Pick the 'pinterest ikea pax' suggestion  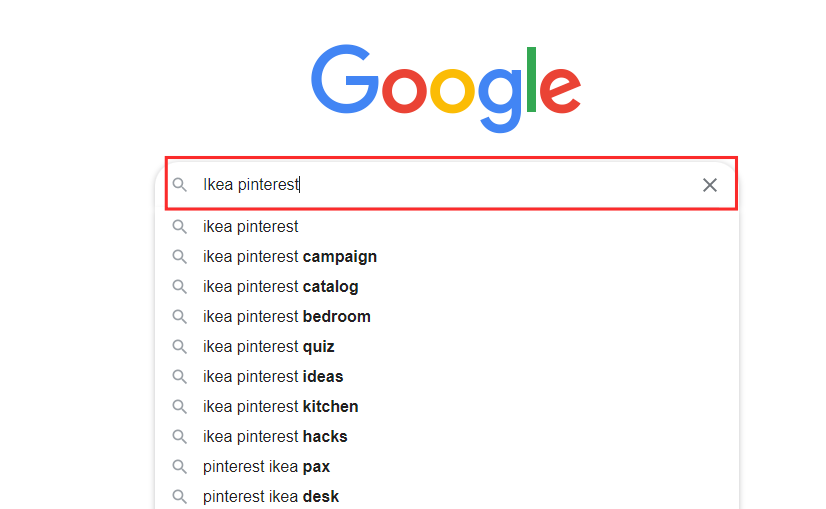pos(266,467)
